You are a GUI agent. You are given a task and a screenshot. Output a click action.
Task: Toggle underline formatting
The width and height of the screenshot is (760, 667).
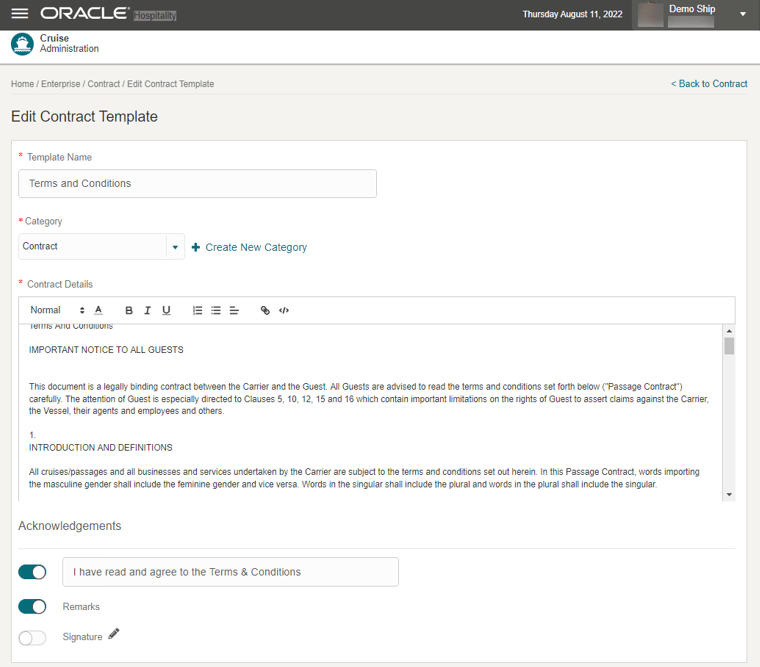tap(166, 310)
